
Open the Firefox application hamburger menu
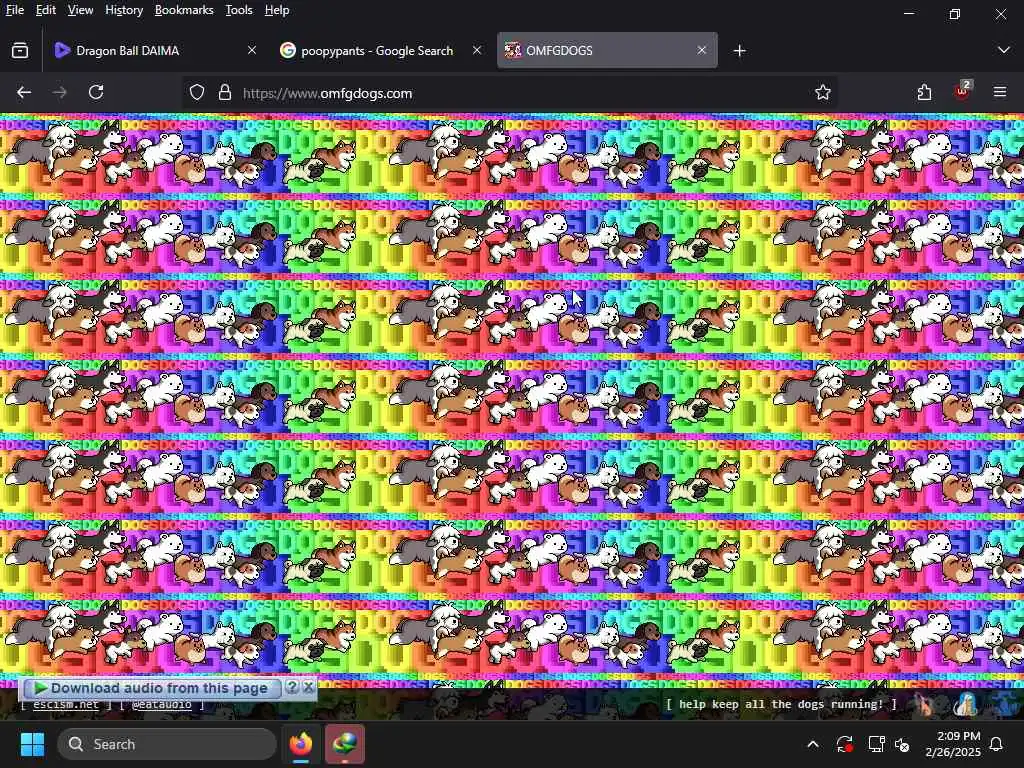click(1000, 93)
